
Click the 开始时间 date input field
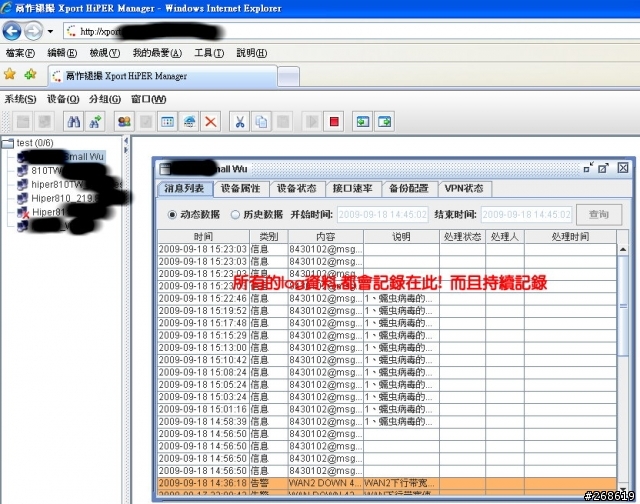point(383,215)
